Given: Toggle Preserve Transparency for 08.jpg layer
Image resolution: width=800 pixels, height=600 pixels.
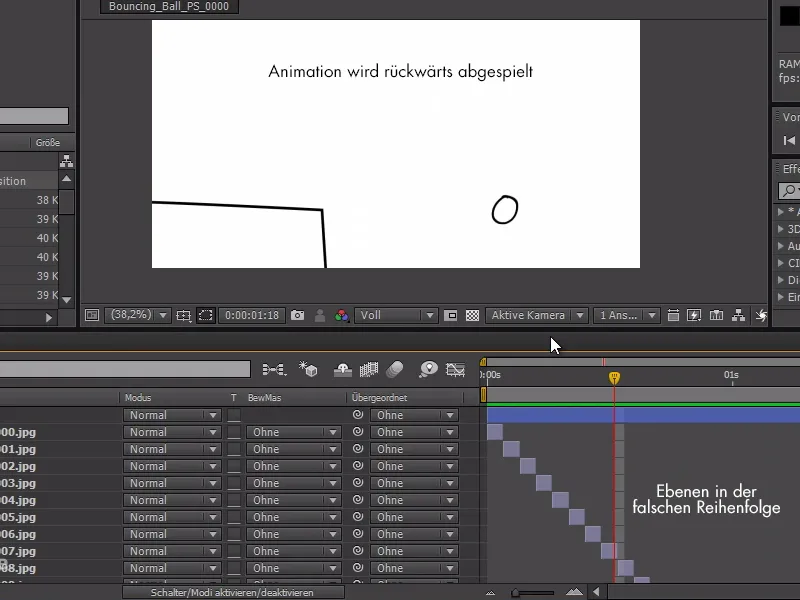Looking at the screenshot, I should pyautogui.click(x=234, y=568).
